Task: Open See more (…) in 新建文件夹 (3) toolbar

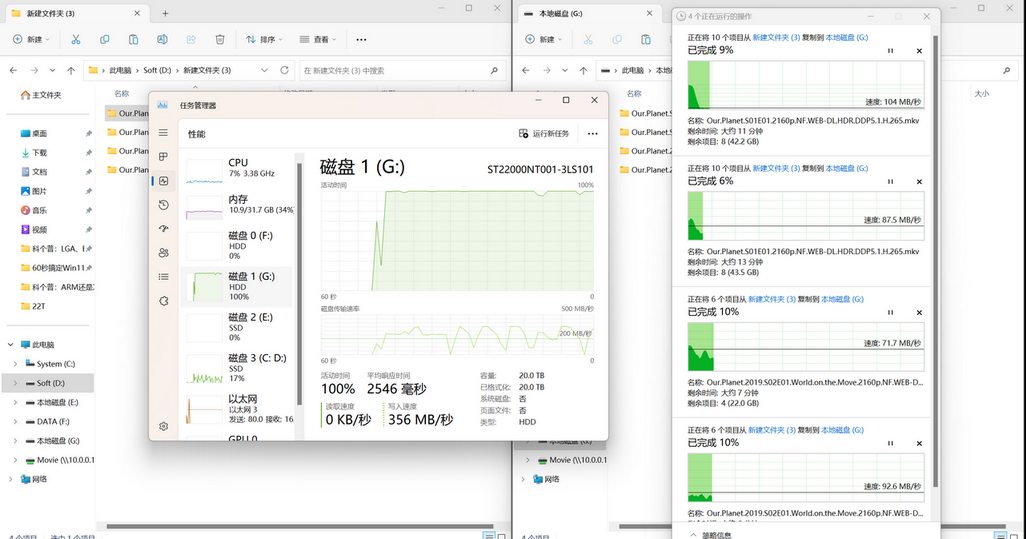Action: tap(361, 39)
